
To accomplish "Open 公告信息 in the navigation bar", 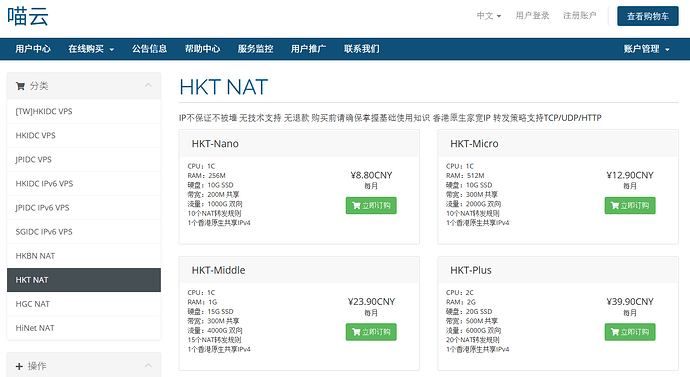I will coord(149,49).
